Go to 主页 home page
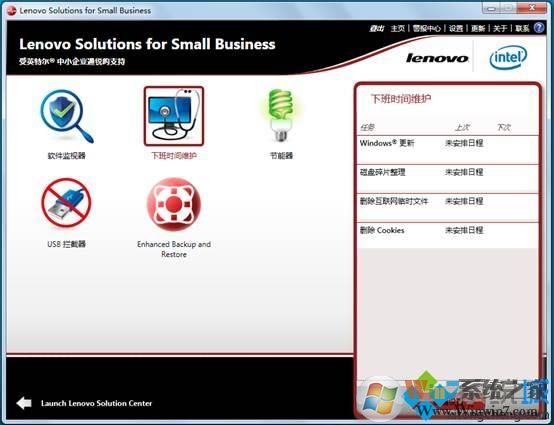 click(x=398, y=28)
